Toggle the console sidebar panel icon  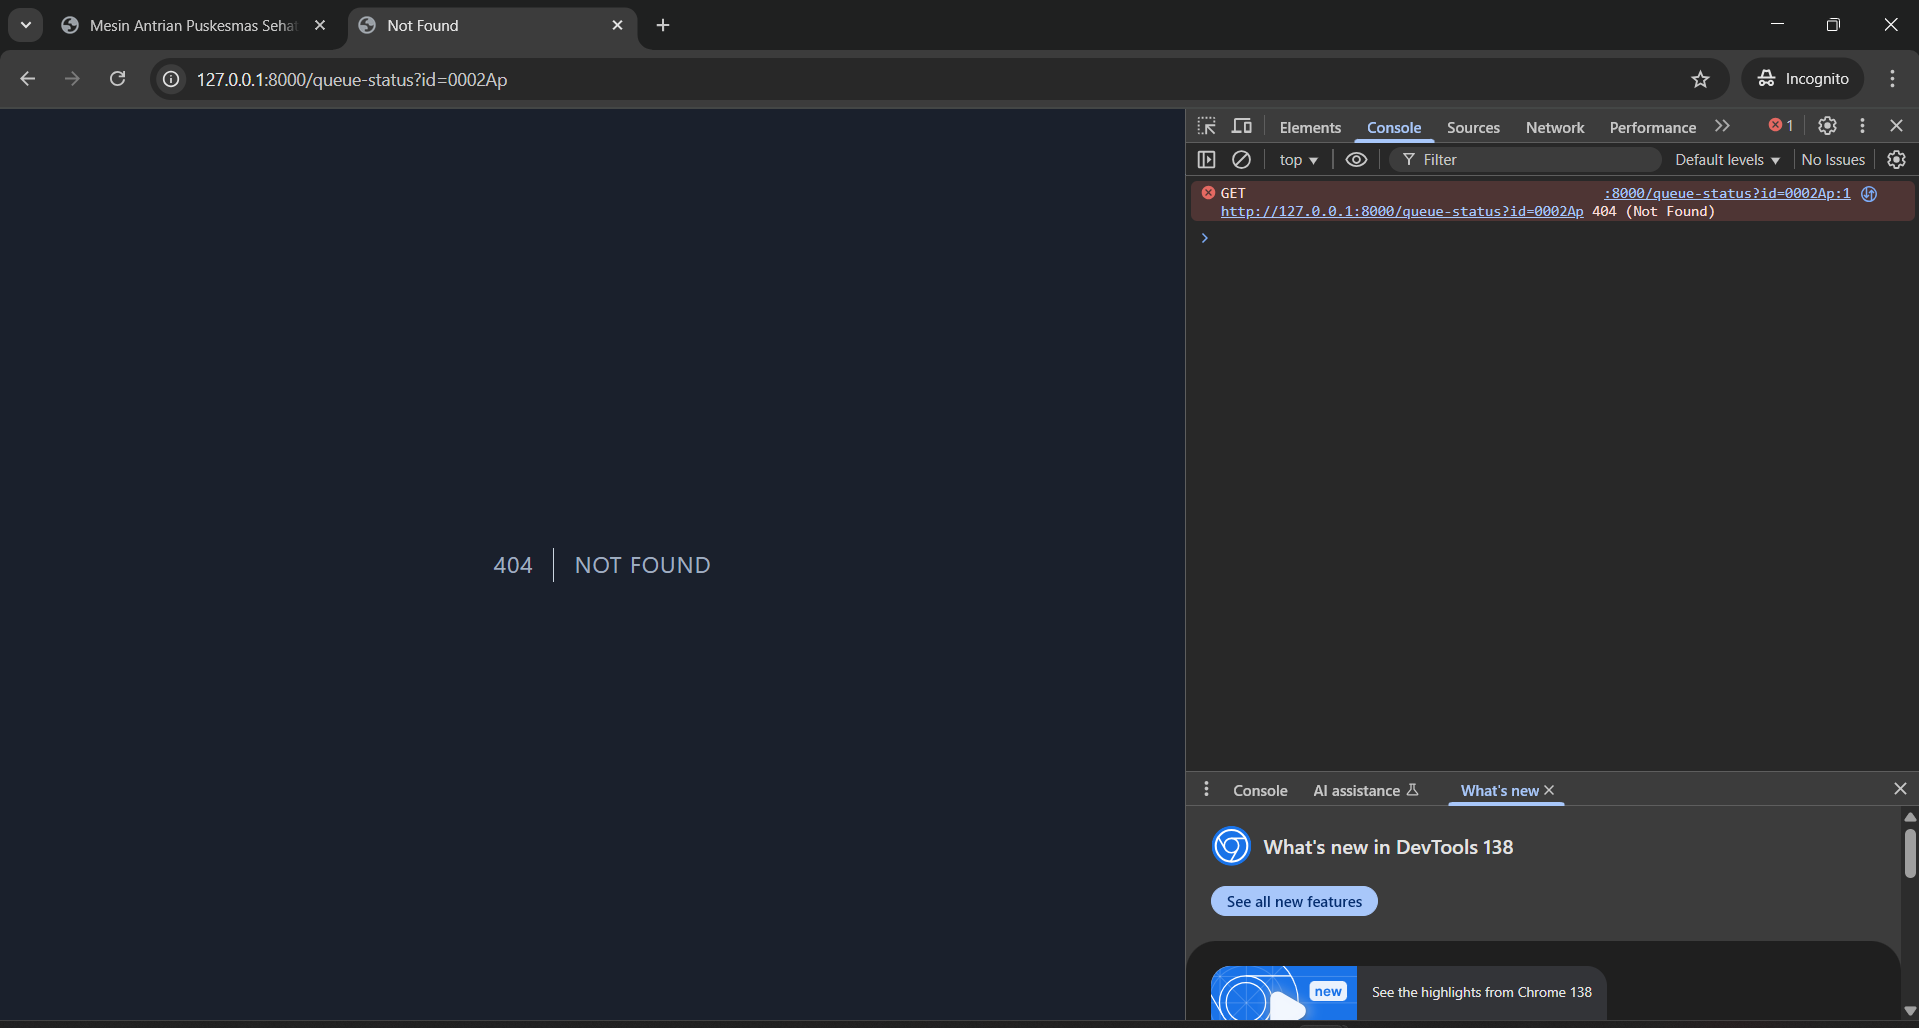tap(1206, 160)
